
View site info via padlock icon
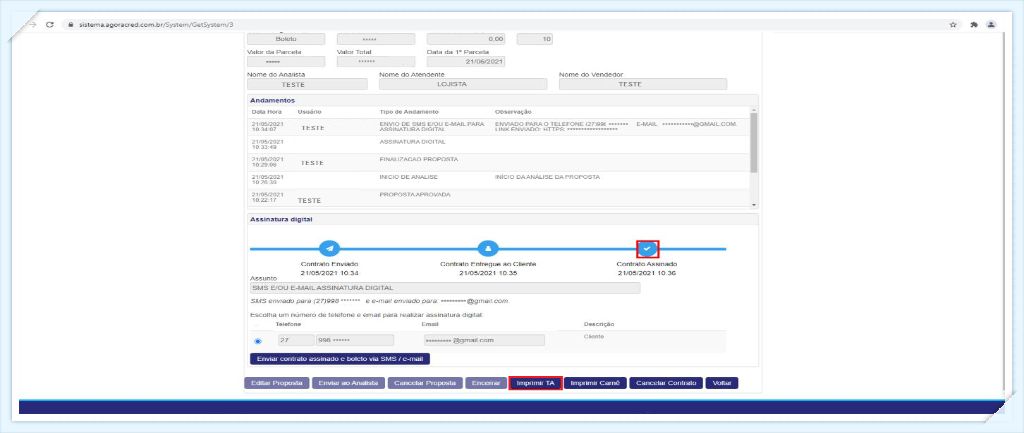point(70,25)
